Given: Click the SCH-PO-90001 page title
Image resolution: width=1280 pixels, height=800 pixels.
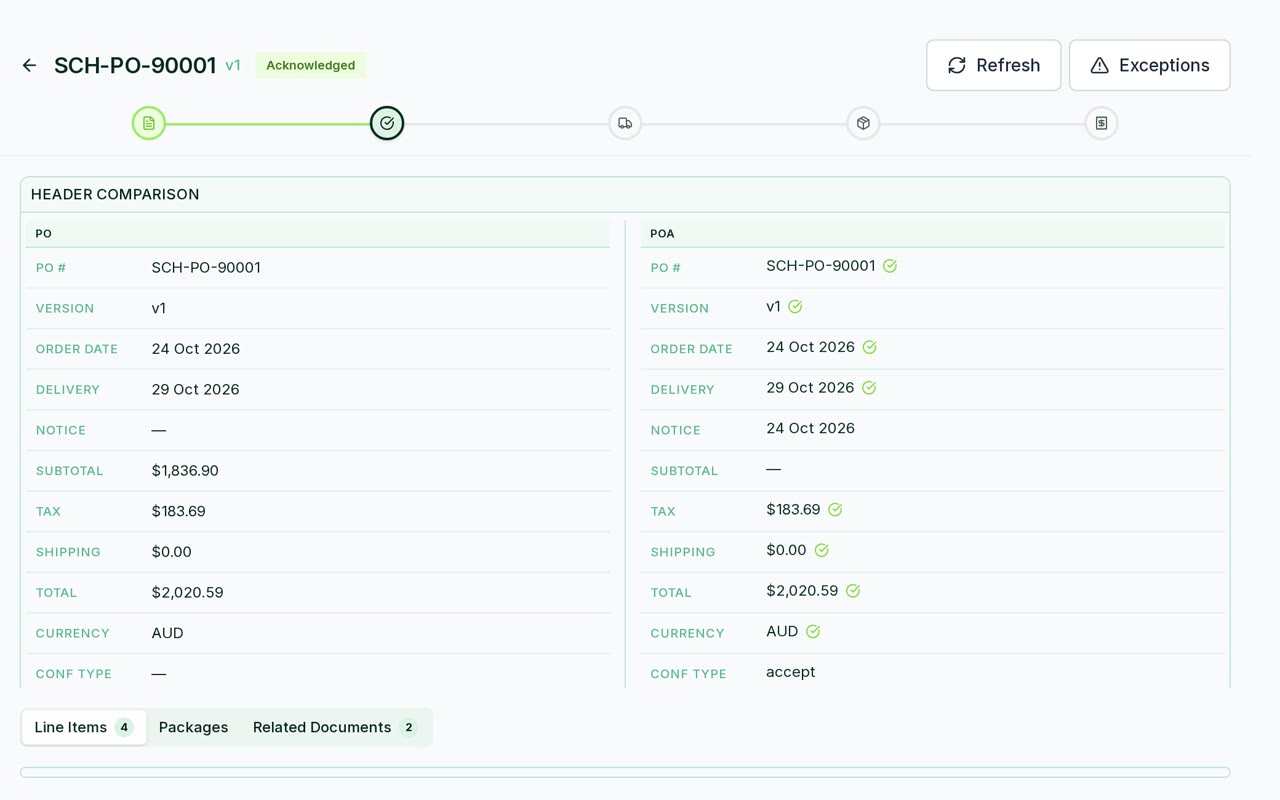Looking at the screenshot, I should 135,65.
